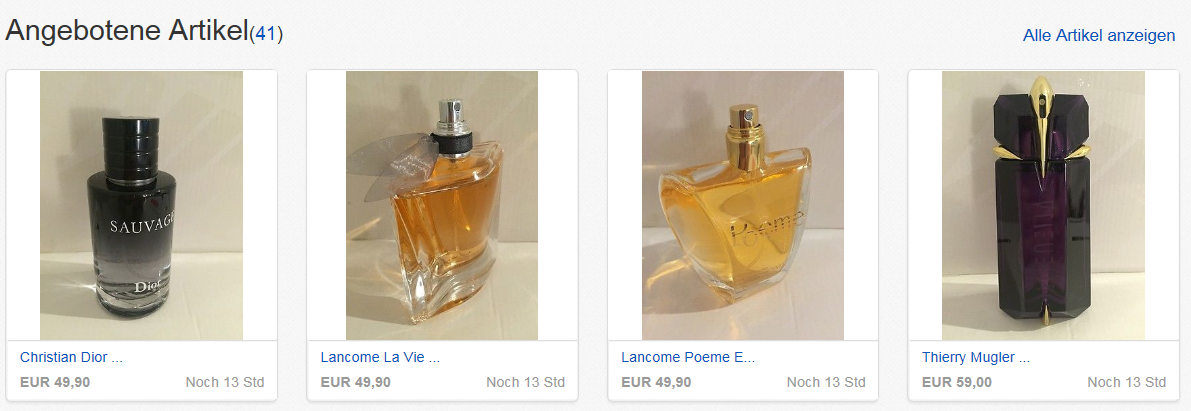Open the Christian Dior listing title
The image size is (1191, 411).
point(71,357)
